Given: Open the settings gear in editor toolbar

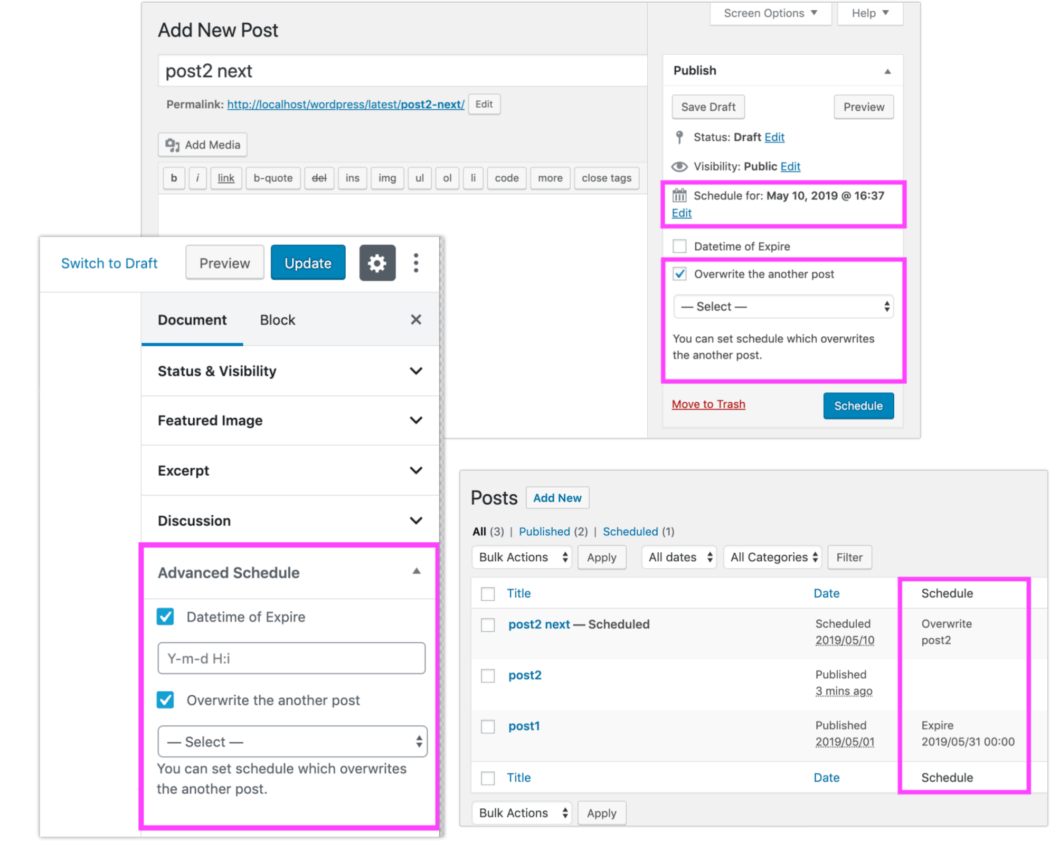Looking at the screenshot, I should [x=377, y=263].
